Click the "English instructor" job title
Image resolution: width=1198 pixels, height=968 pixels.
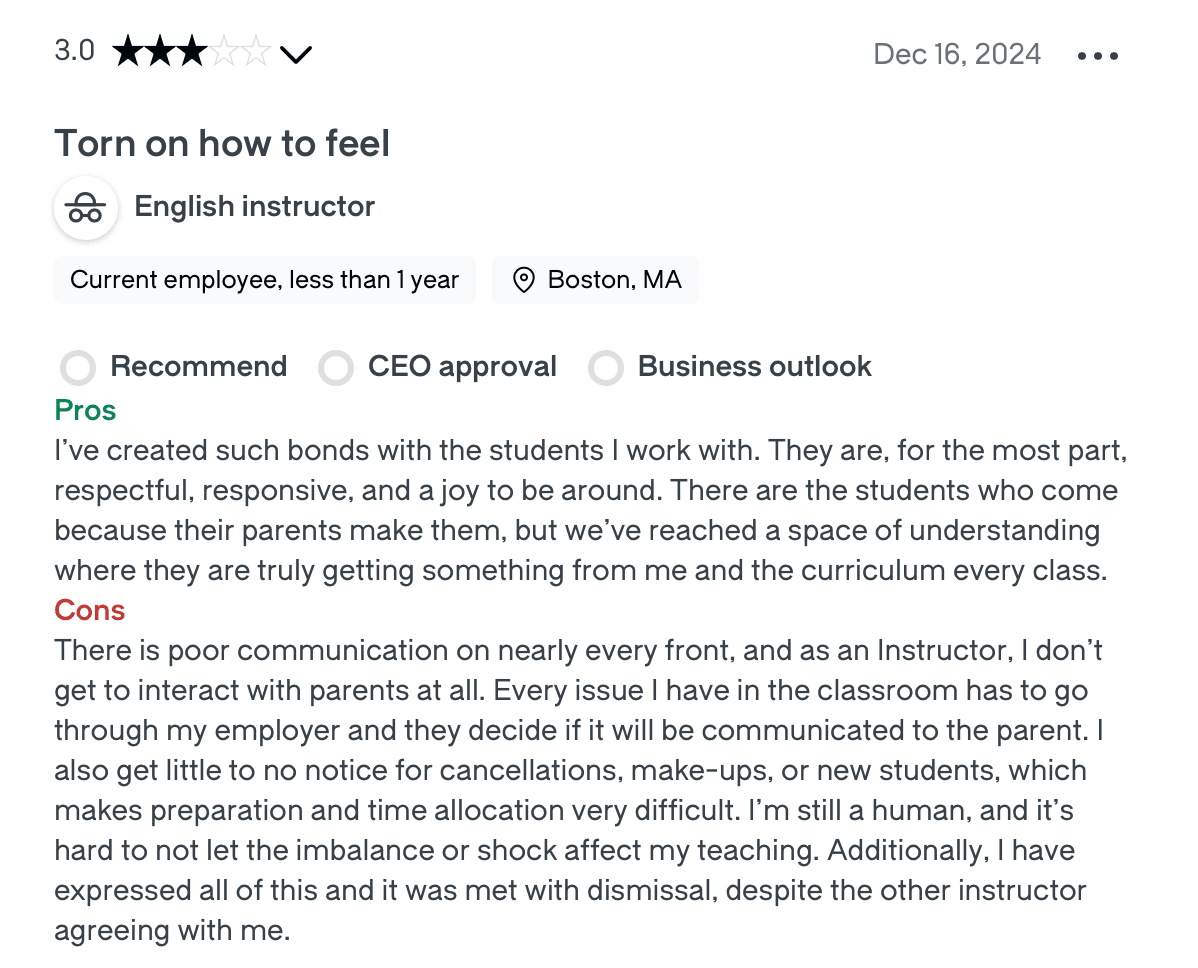tap(254, 207)
